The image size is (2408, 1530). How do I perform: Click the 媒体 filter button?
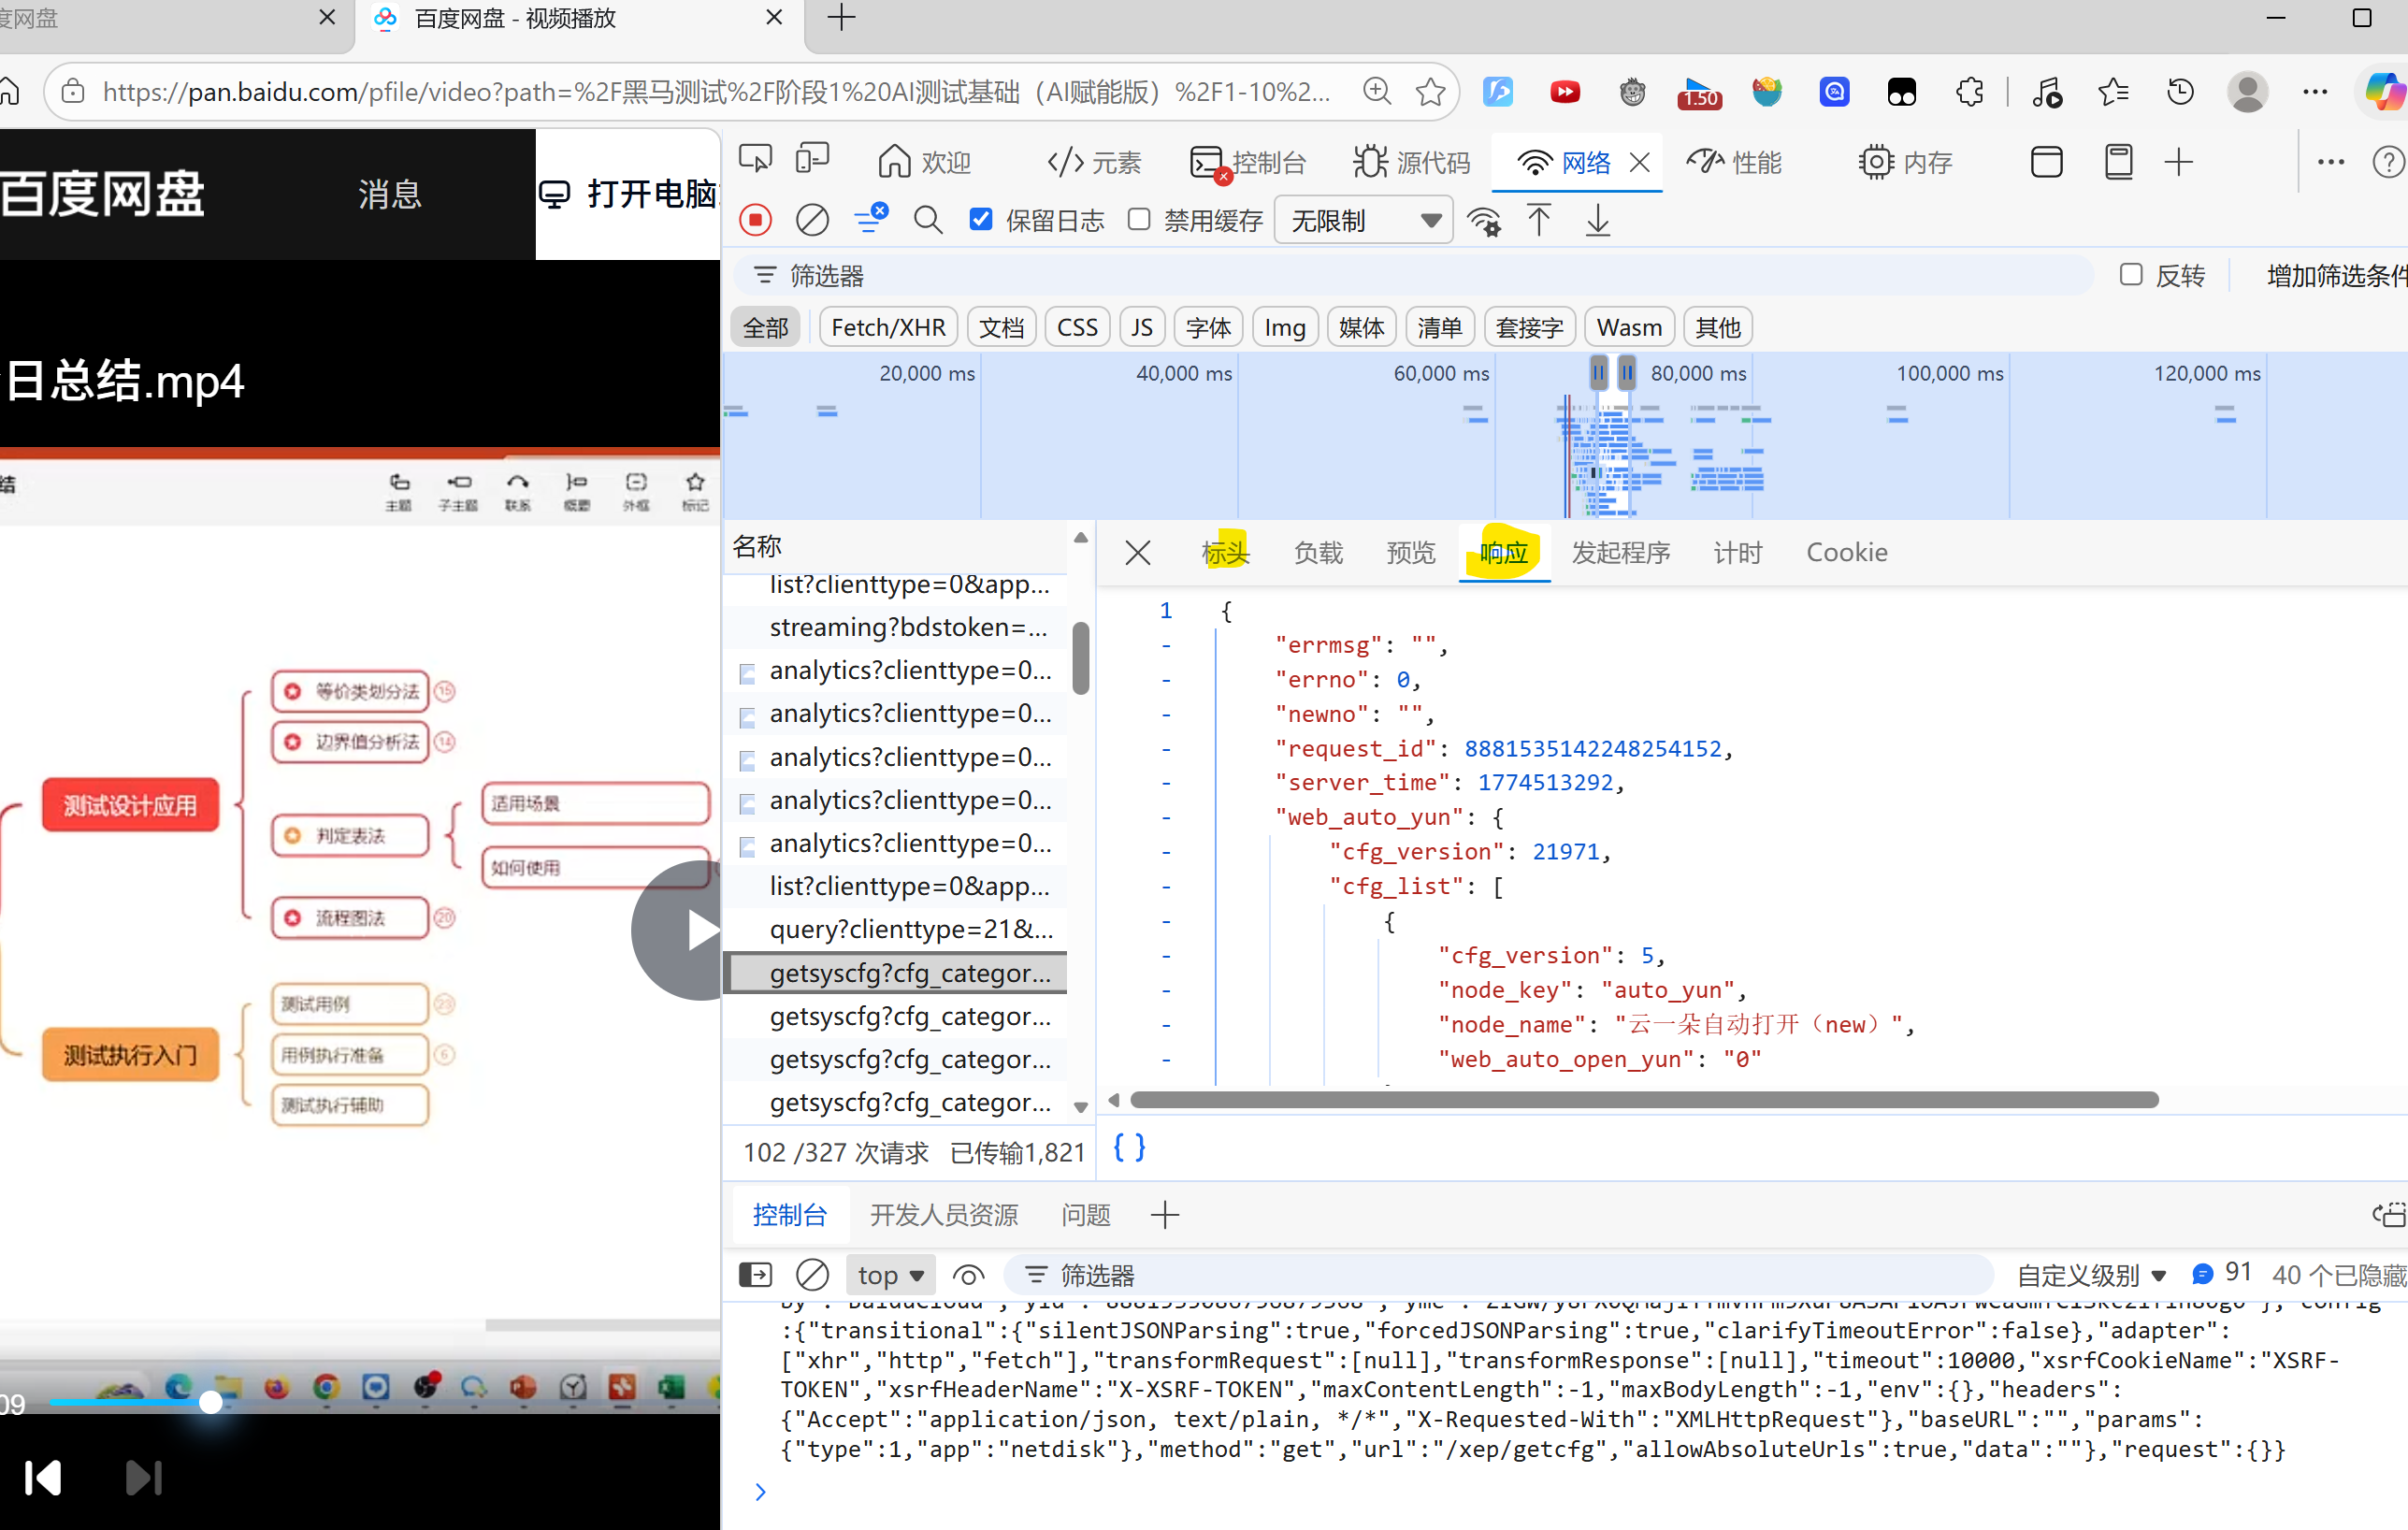[x=1361, y=327]
